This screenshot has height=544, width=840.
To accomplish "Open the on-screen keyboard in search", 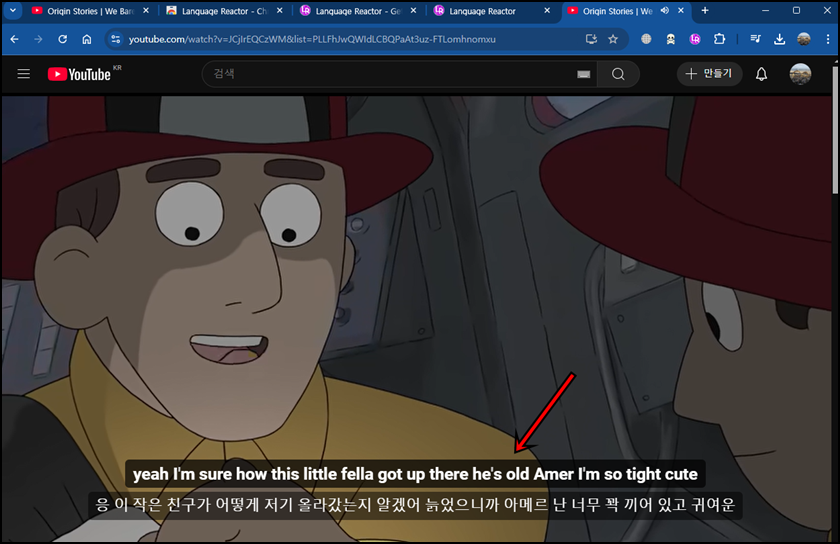I will pos(583,74).
